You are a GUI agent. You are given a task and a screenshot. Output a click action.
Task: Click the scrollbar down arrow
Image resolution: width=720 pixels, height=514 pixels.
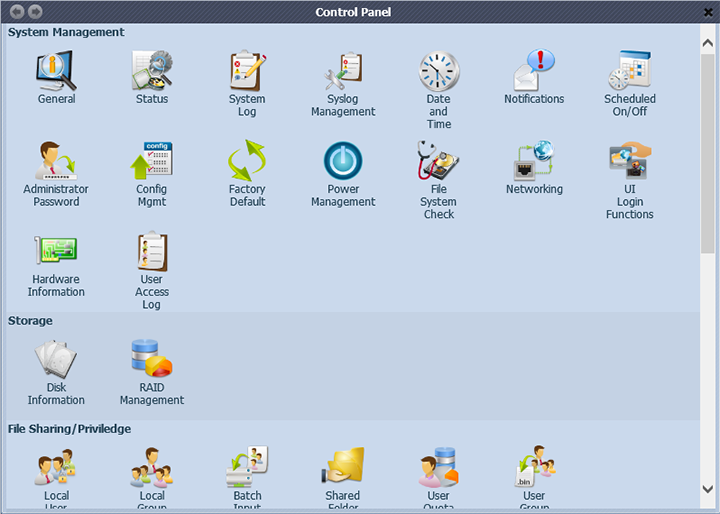(708, 488)
